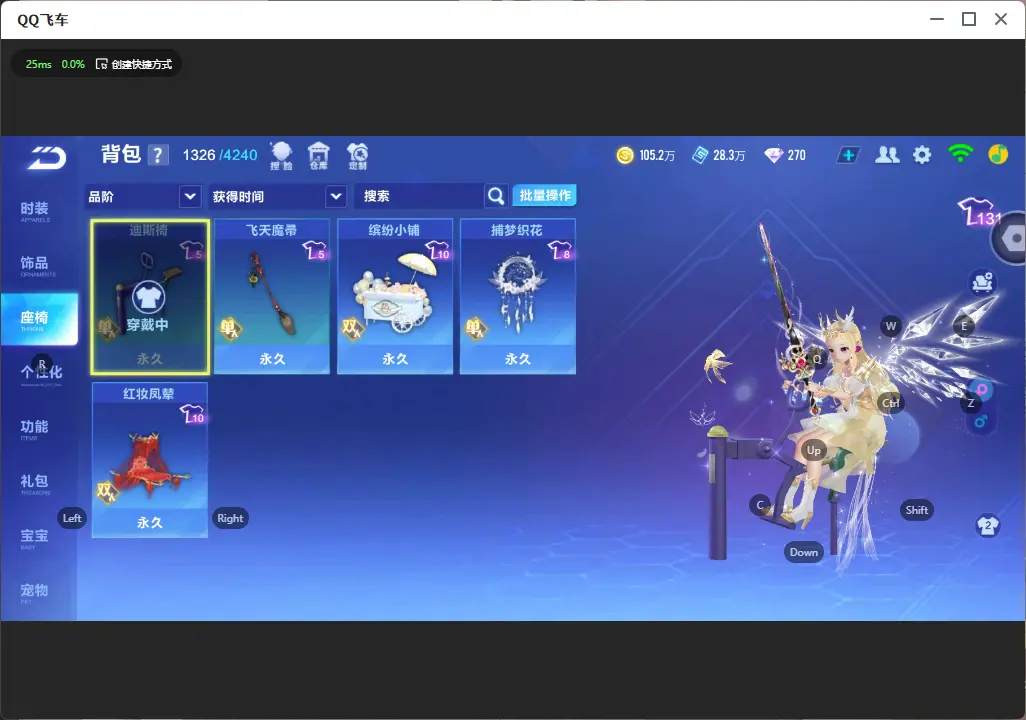
Task: Click the C key overlay button
Action: point(760,505)
